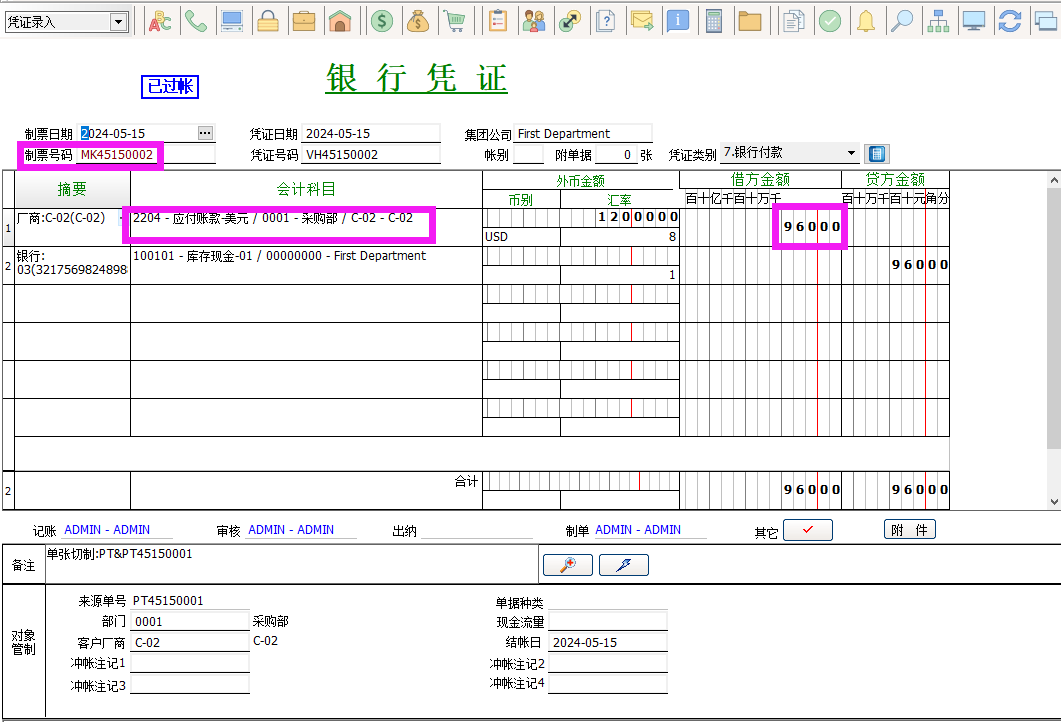Viewport: 1061px width, 722px height.
Task: Select the 银行: 03 summary cell in row 2
Action: click(x=72, y=265)
